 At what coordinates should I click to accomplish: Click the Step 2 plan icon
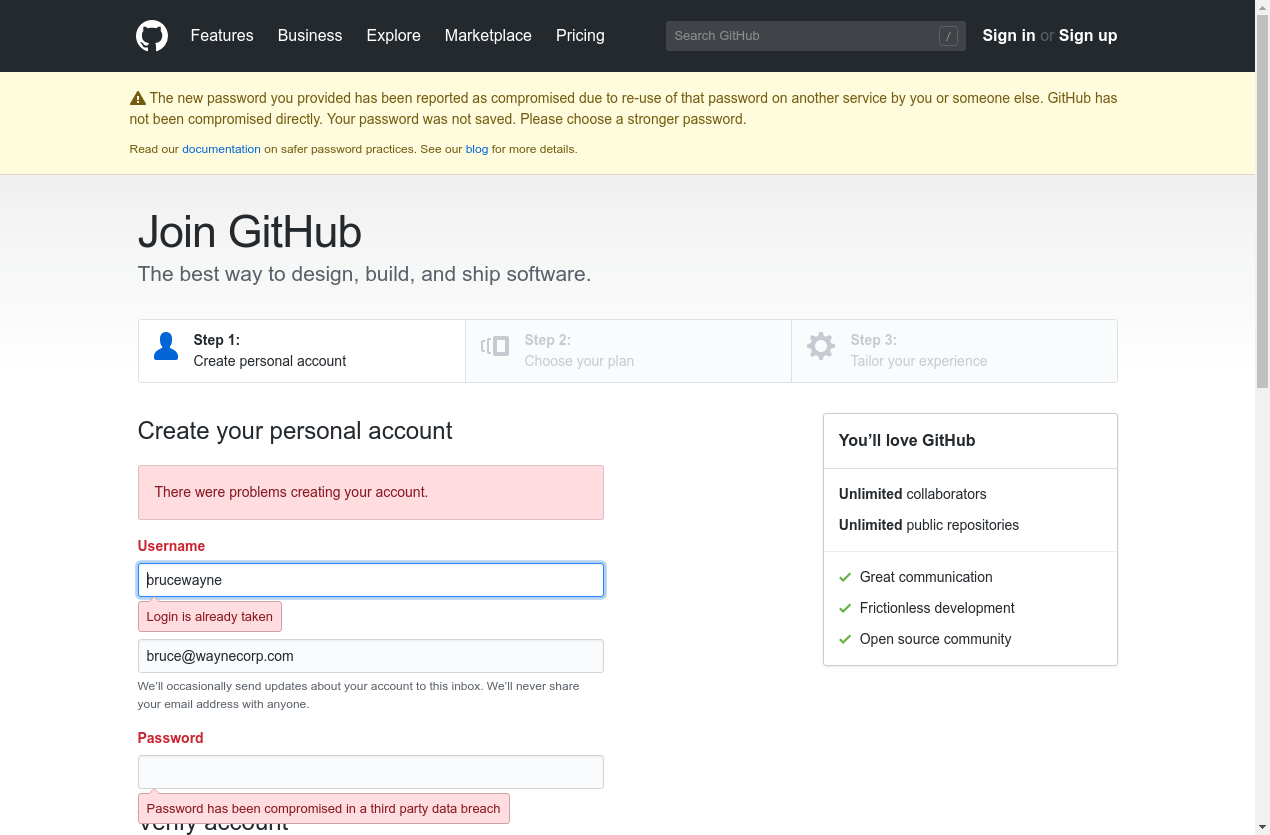495,347
